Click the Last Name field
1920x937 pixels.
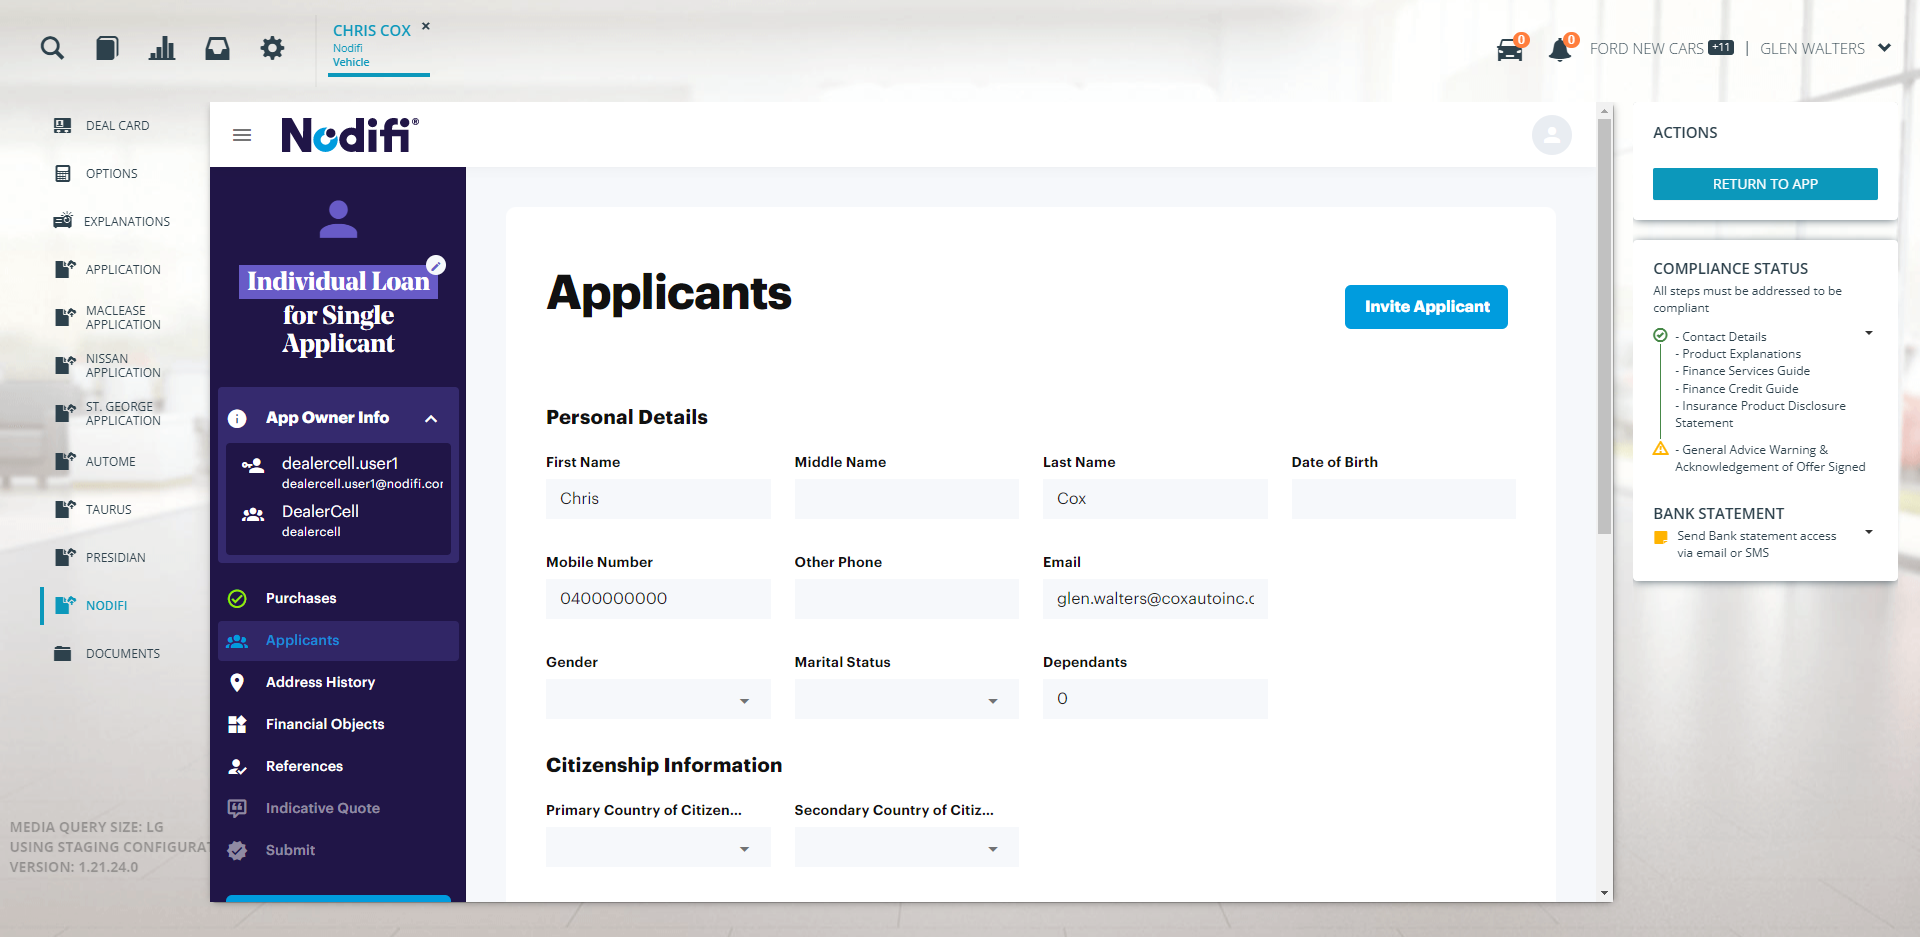pyautogui.click(x=1155, y=499)
